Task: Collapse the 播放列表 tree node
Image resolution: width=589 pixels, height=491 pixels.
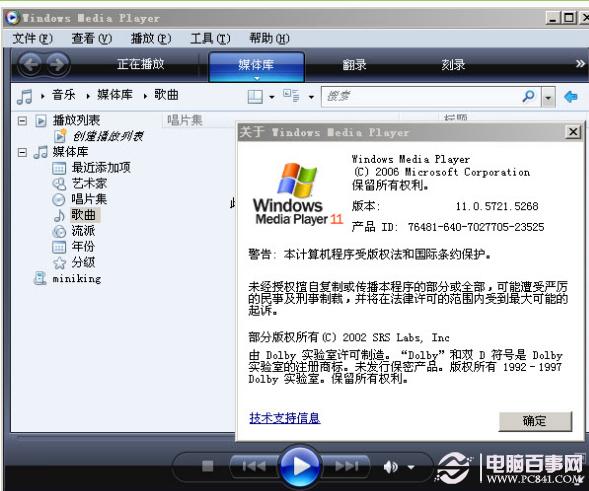Action: [22, 121]
